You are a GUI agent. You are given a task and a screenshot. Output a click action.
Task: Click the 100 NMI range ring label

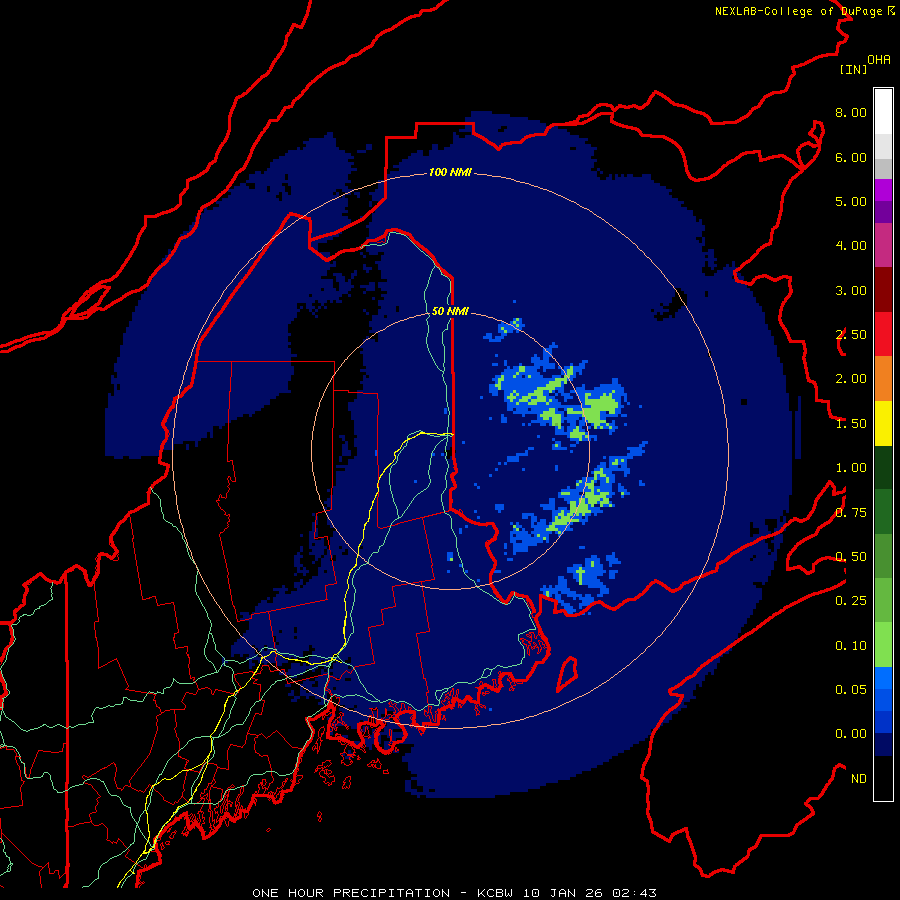450,172
